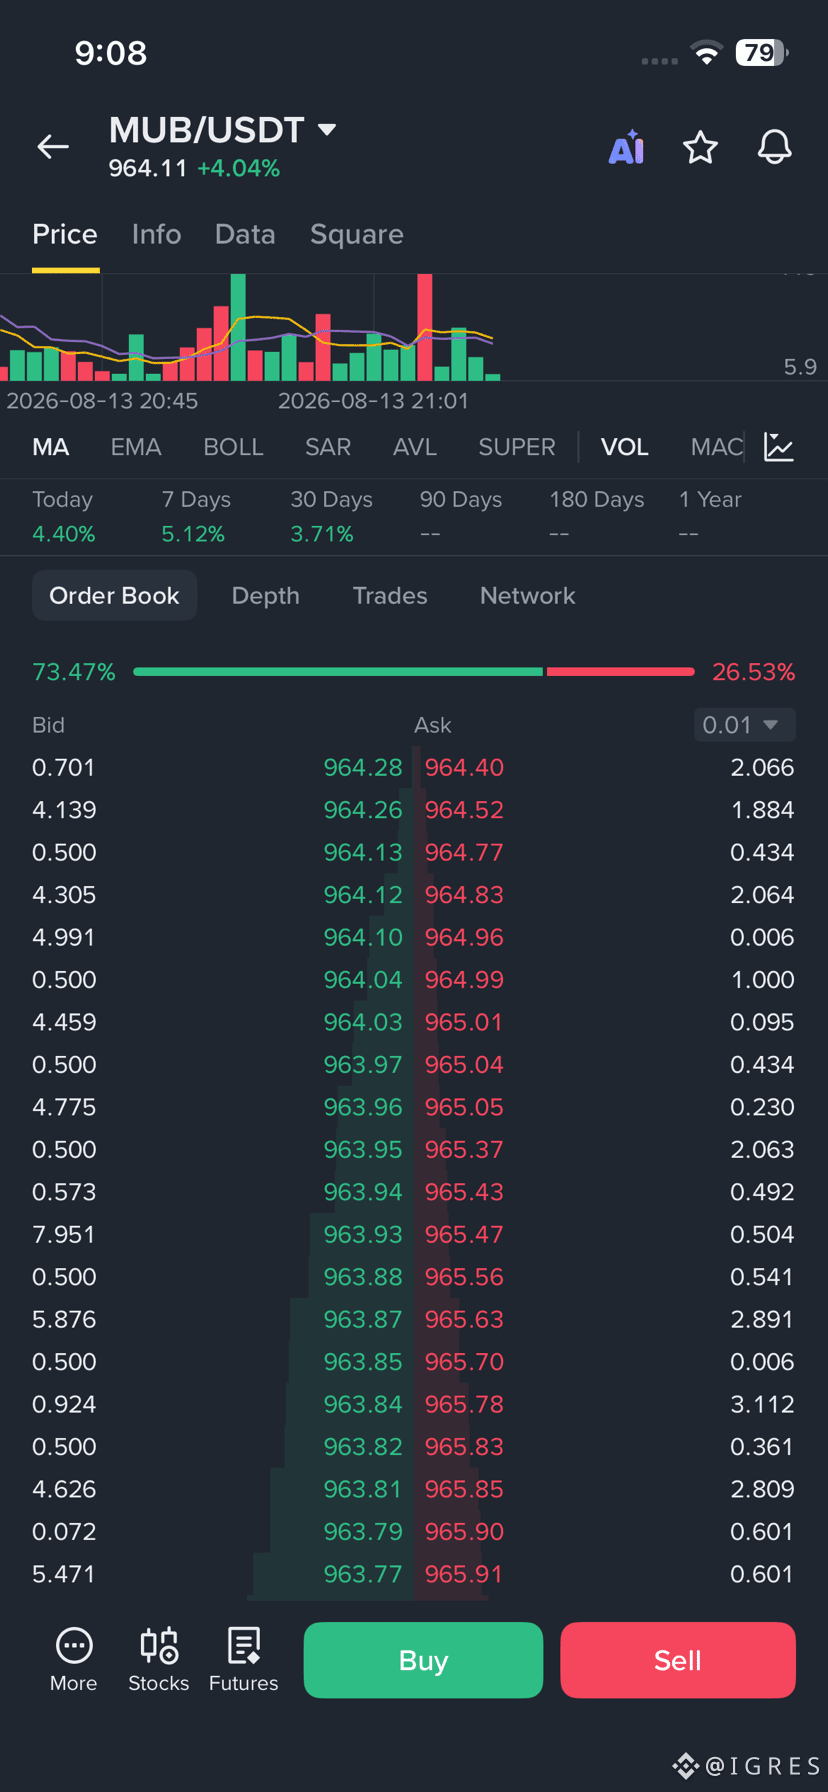Select Today 4.40% performance
This screenshot has height=1792, width=828.
[x=64, y=516]
